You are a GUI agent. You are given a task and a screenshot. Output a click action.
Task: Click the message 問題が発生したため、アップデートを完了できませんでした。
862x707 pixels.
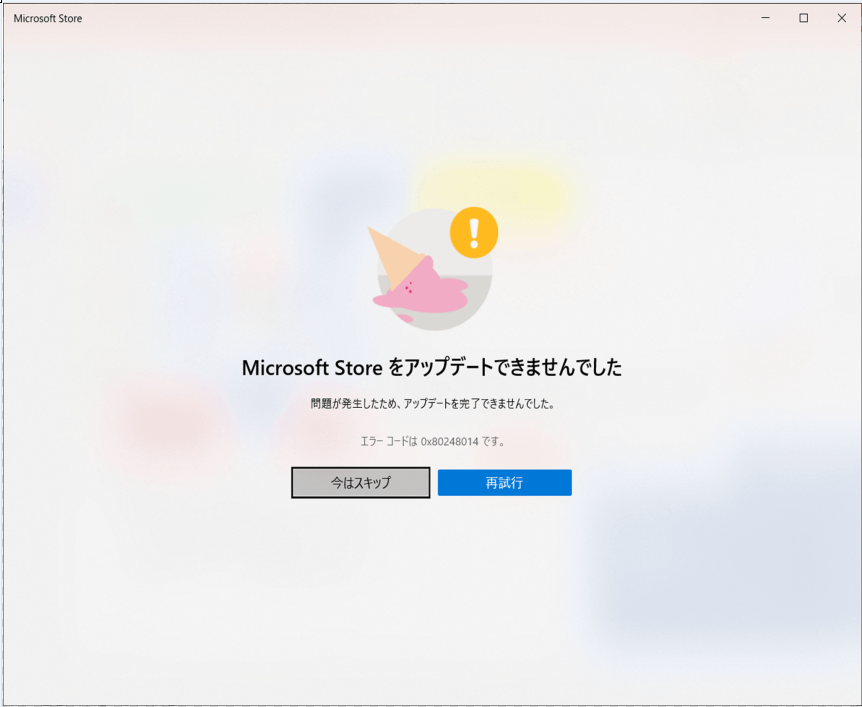coord(433,404)
